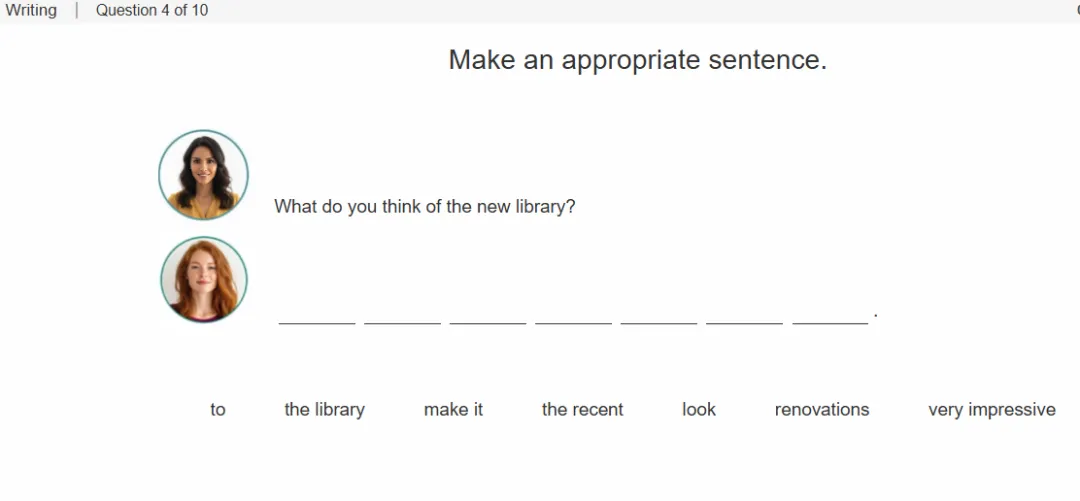
Task: Select the "the recent" word tile
Action: point(582,409)
